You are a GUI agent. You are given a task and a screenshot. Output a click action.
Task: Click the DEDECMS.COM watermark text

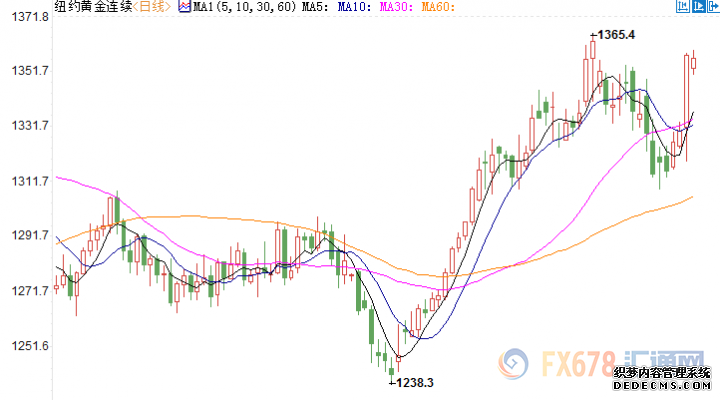pos(662,385)
